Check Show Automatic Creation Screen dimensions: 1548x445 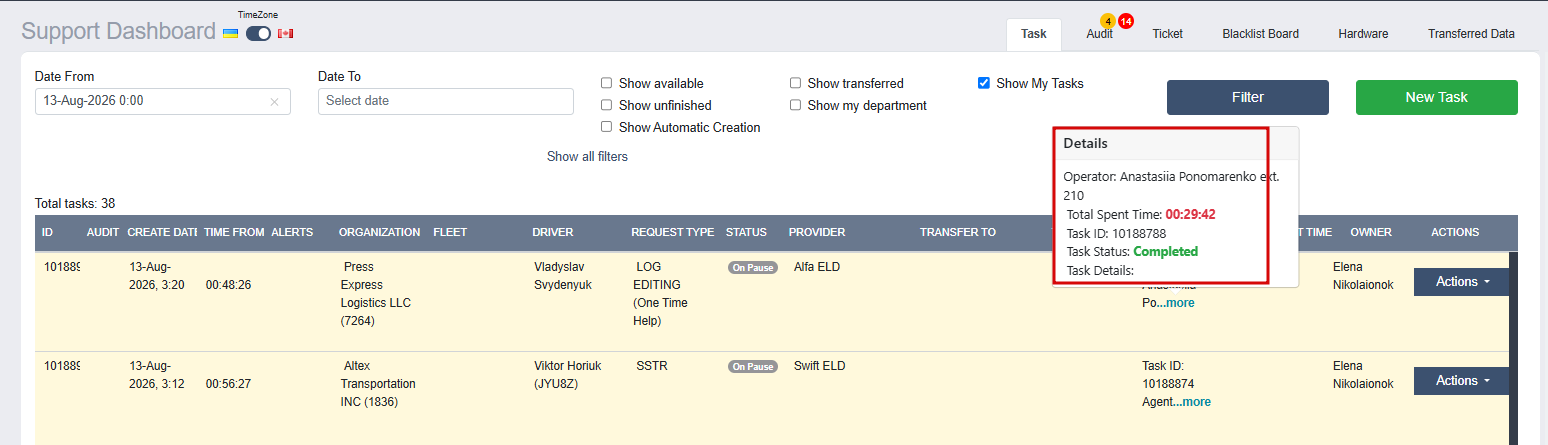tap(606, 127)
